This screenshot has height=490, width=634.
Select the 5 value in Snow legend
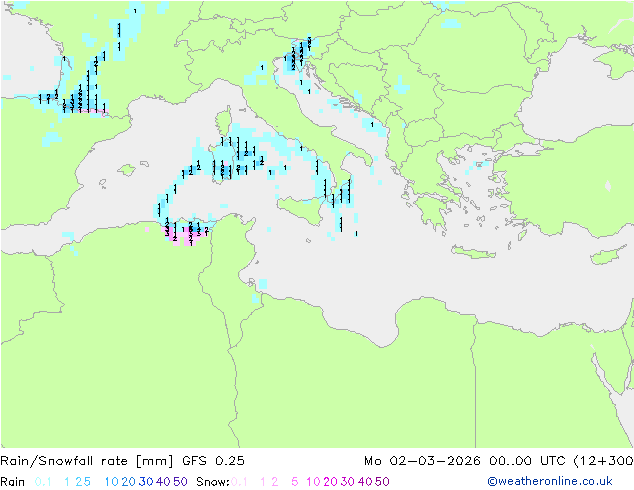(x=295, y=482)
